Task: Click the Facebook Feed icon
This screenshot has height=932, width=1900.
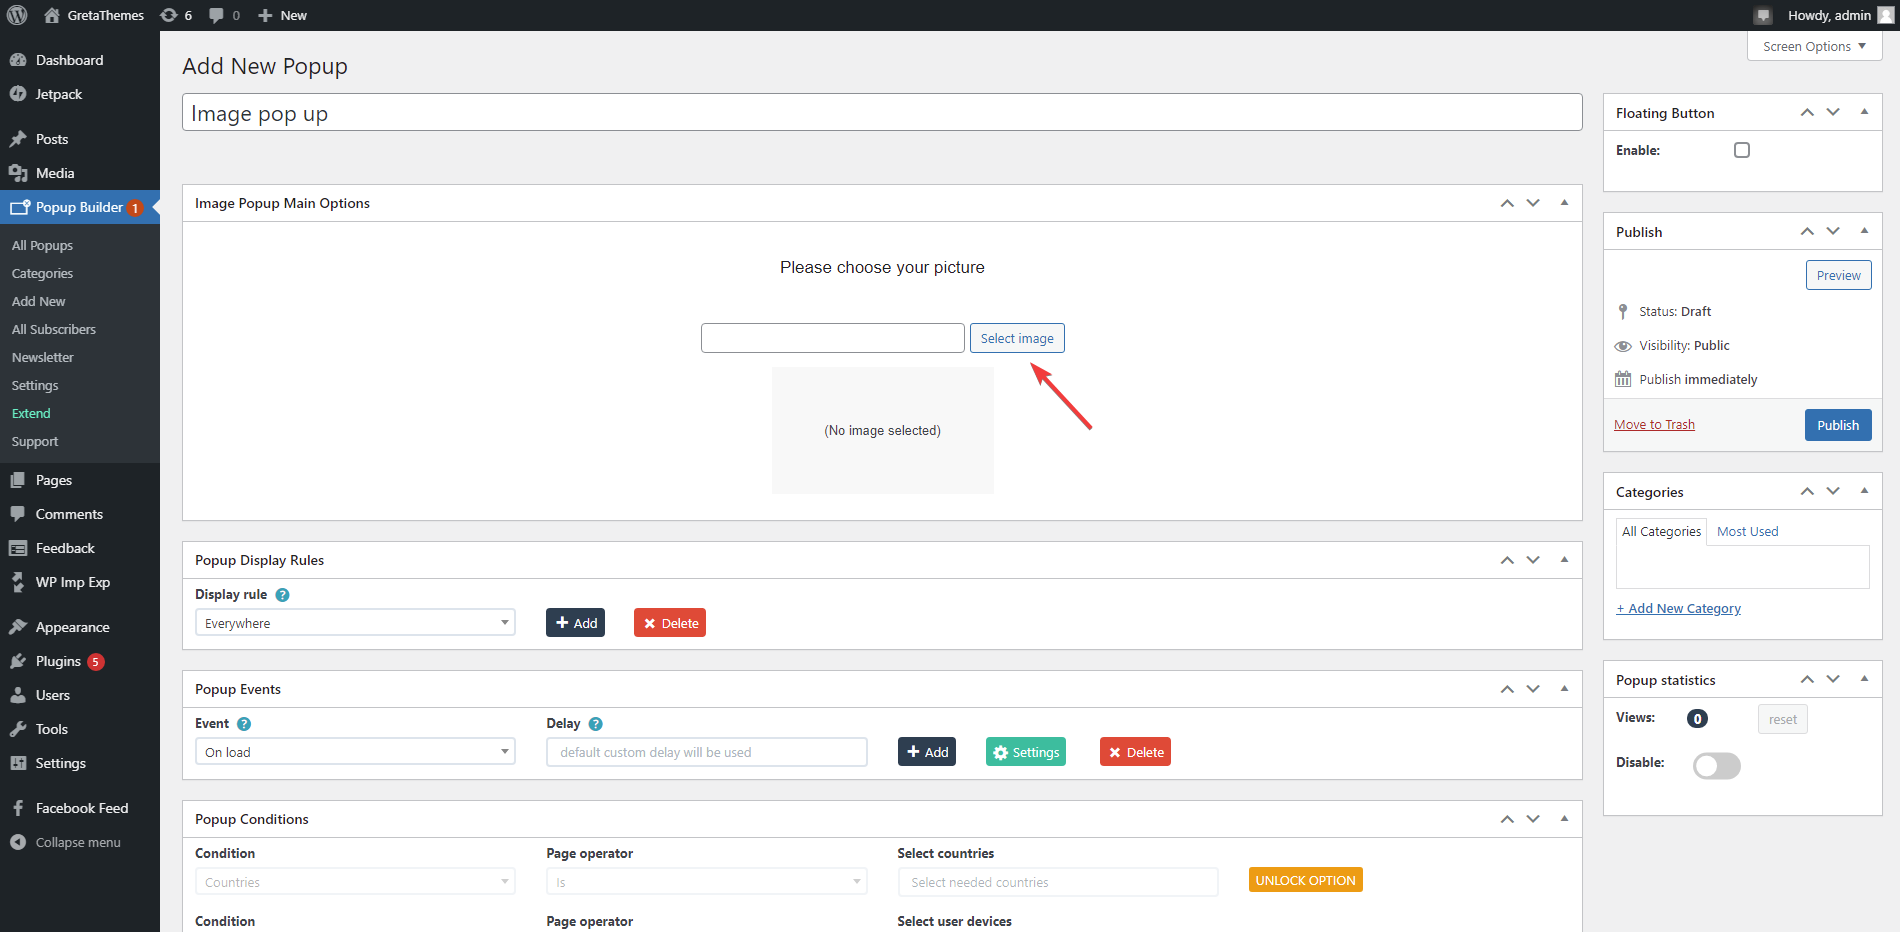Action: click(18, 808)
